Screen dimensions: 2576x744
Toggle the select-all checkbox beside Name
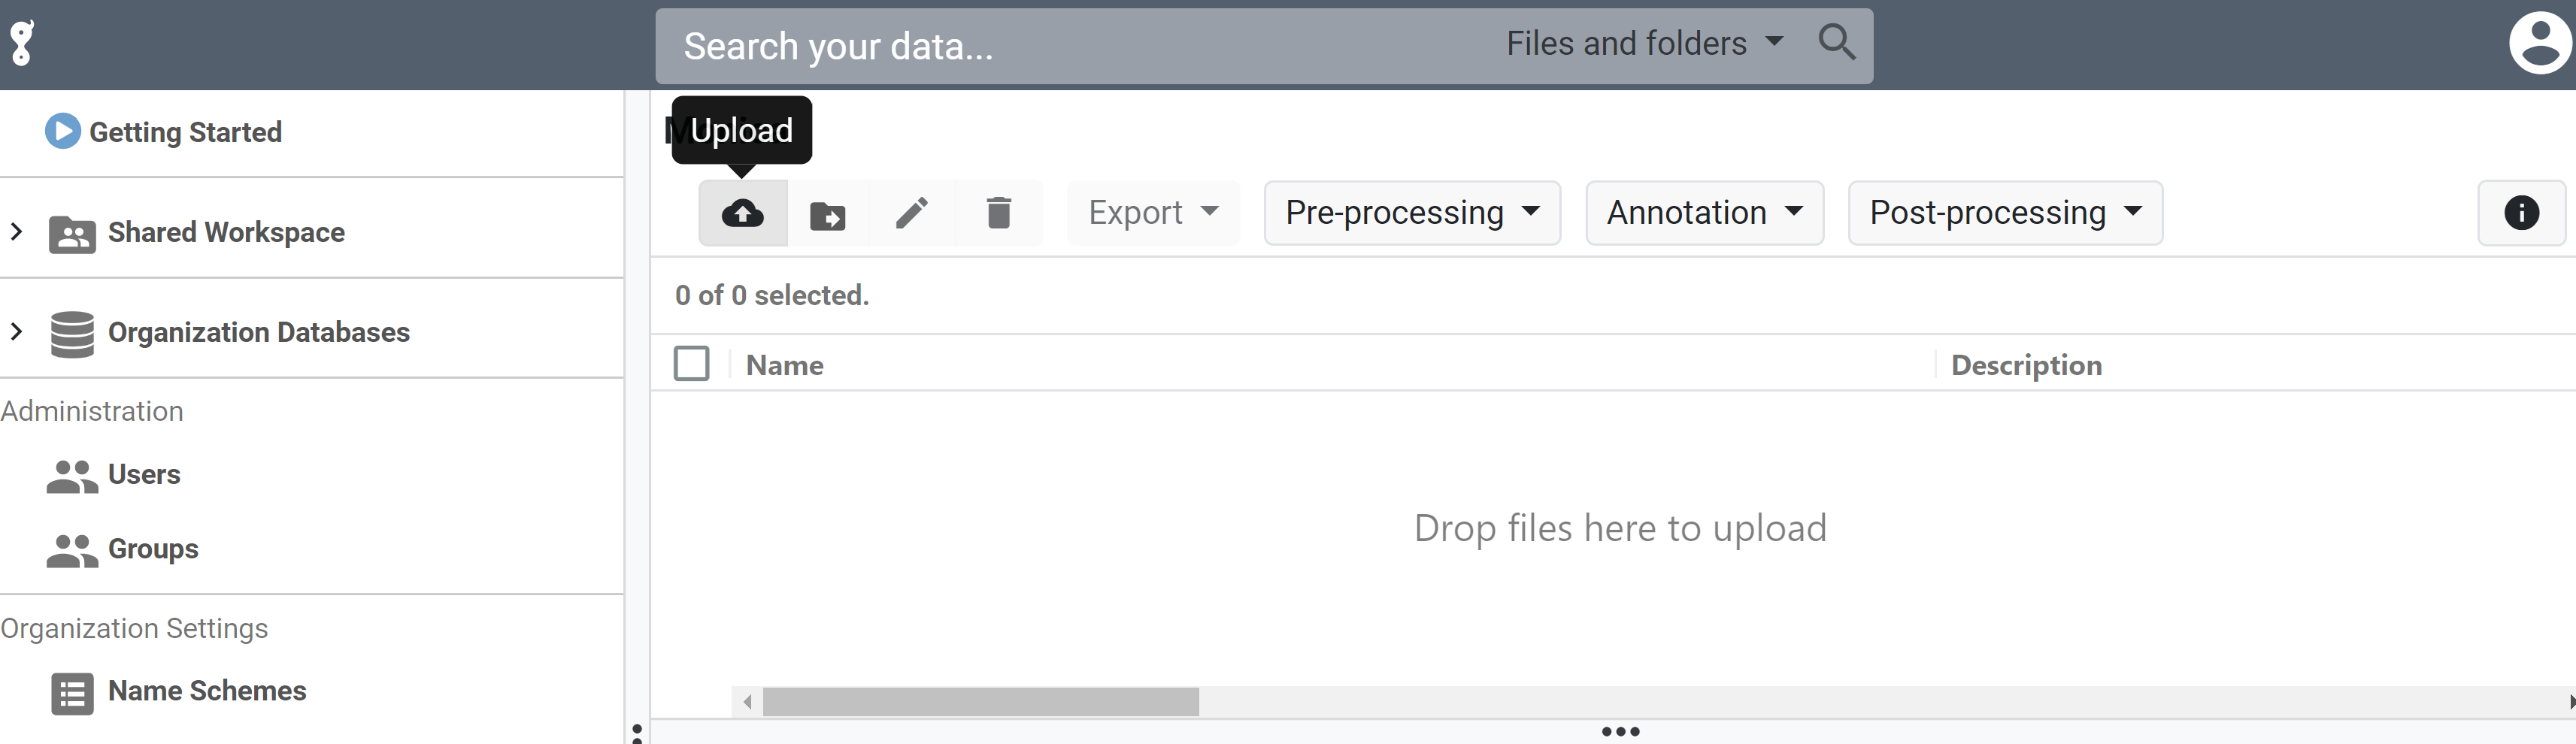[691, 364]
